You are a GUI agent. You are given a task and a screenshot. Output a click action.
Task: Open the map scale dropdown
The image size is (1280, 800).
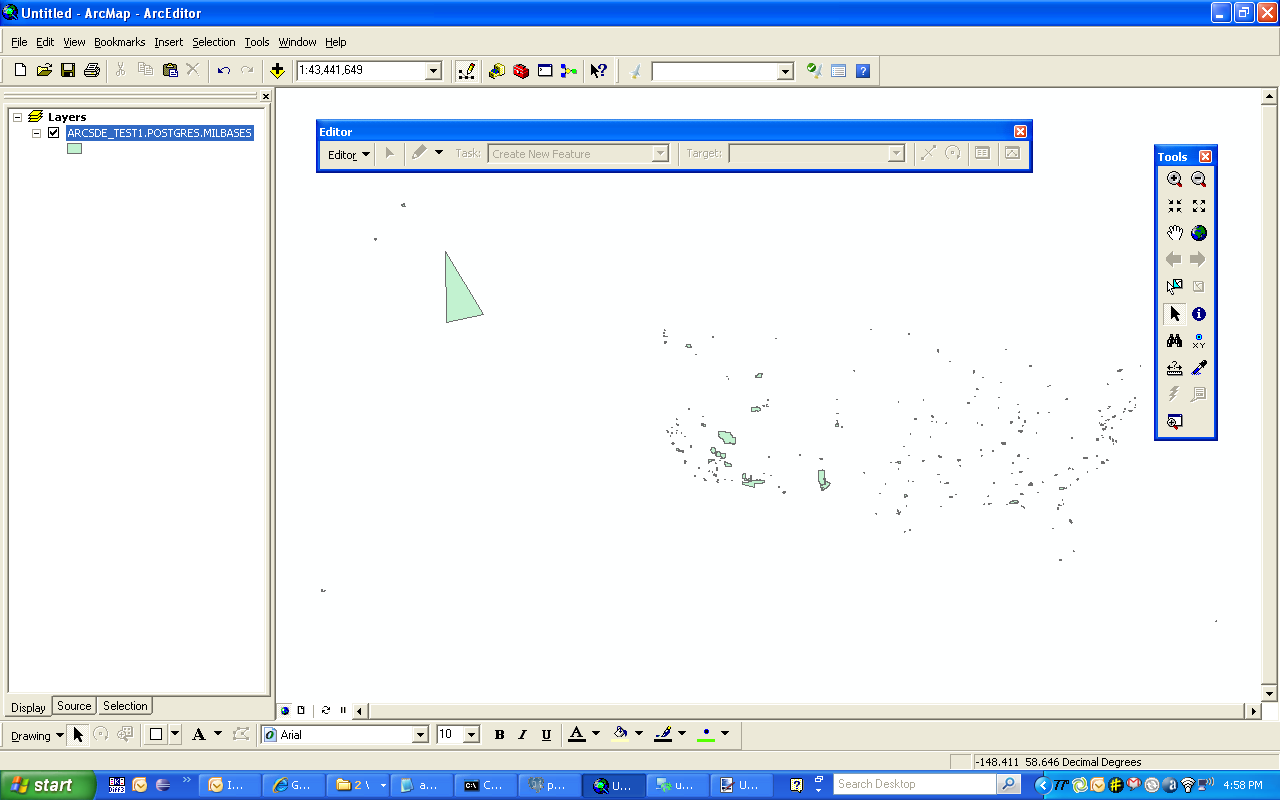[x=433, y=71]
